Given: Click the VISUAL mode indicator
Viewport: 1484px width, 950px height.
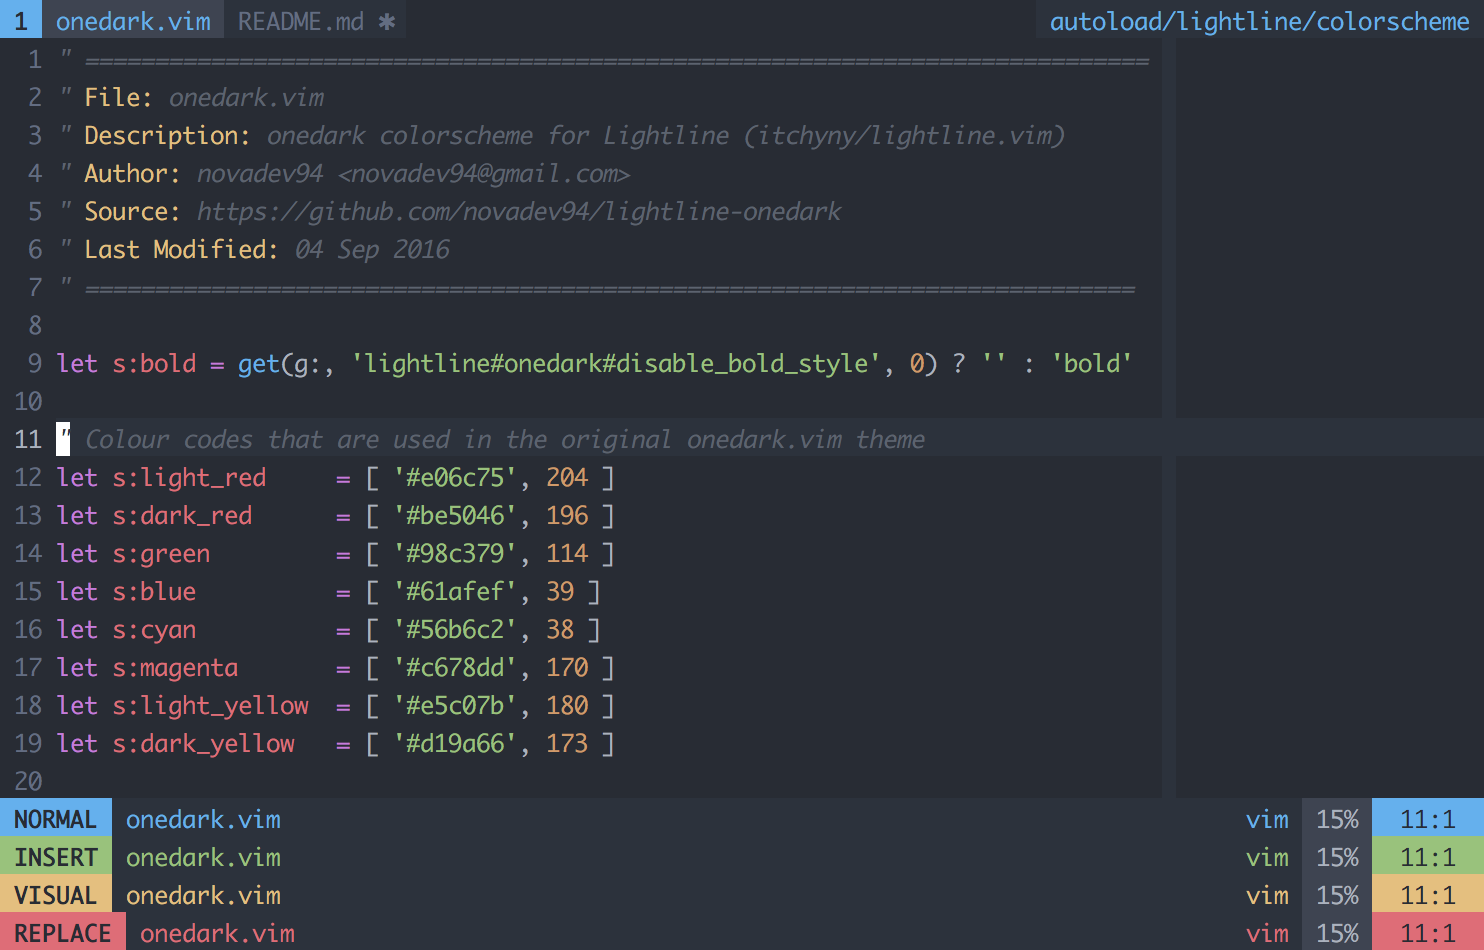Looking at the screenshot, I should [56, 895].
